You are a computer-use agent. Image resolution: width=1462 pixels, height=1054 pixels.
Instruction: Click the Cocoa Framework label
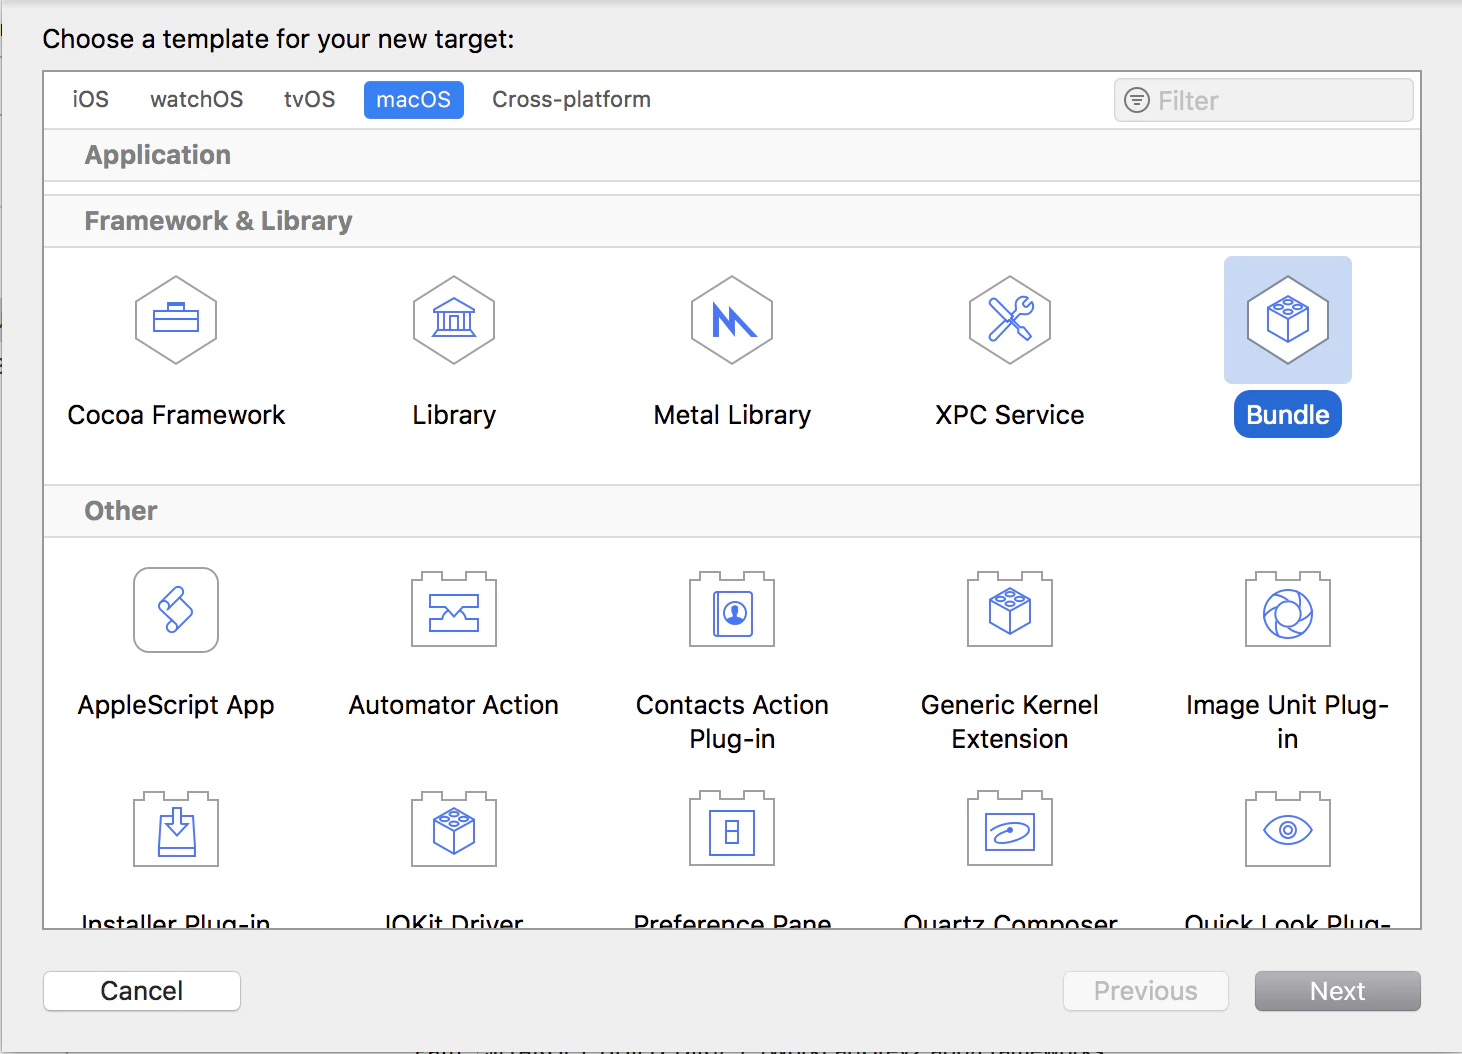(x=176, y=415)
